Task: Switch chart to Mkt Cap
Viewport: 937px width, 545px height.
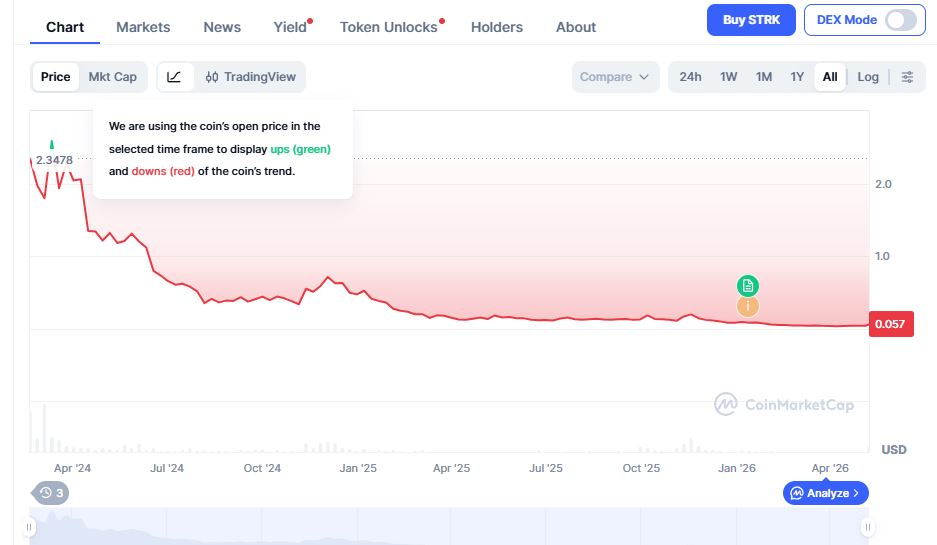Action: 112,77
